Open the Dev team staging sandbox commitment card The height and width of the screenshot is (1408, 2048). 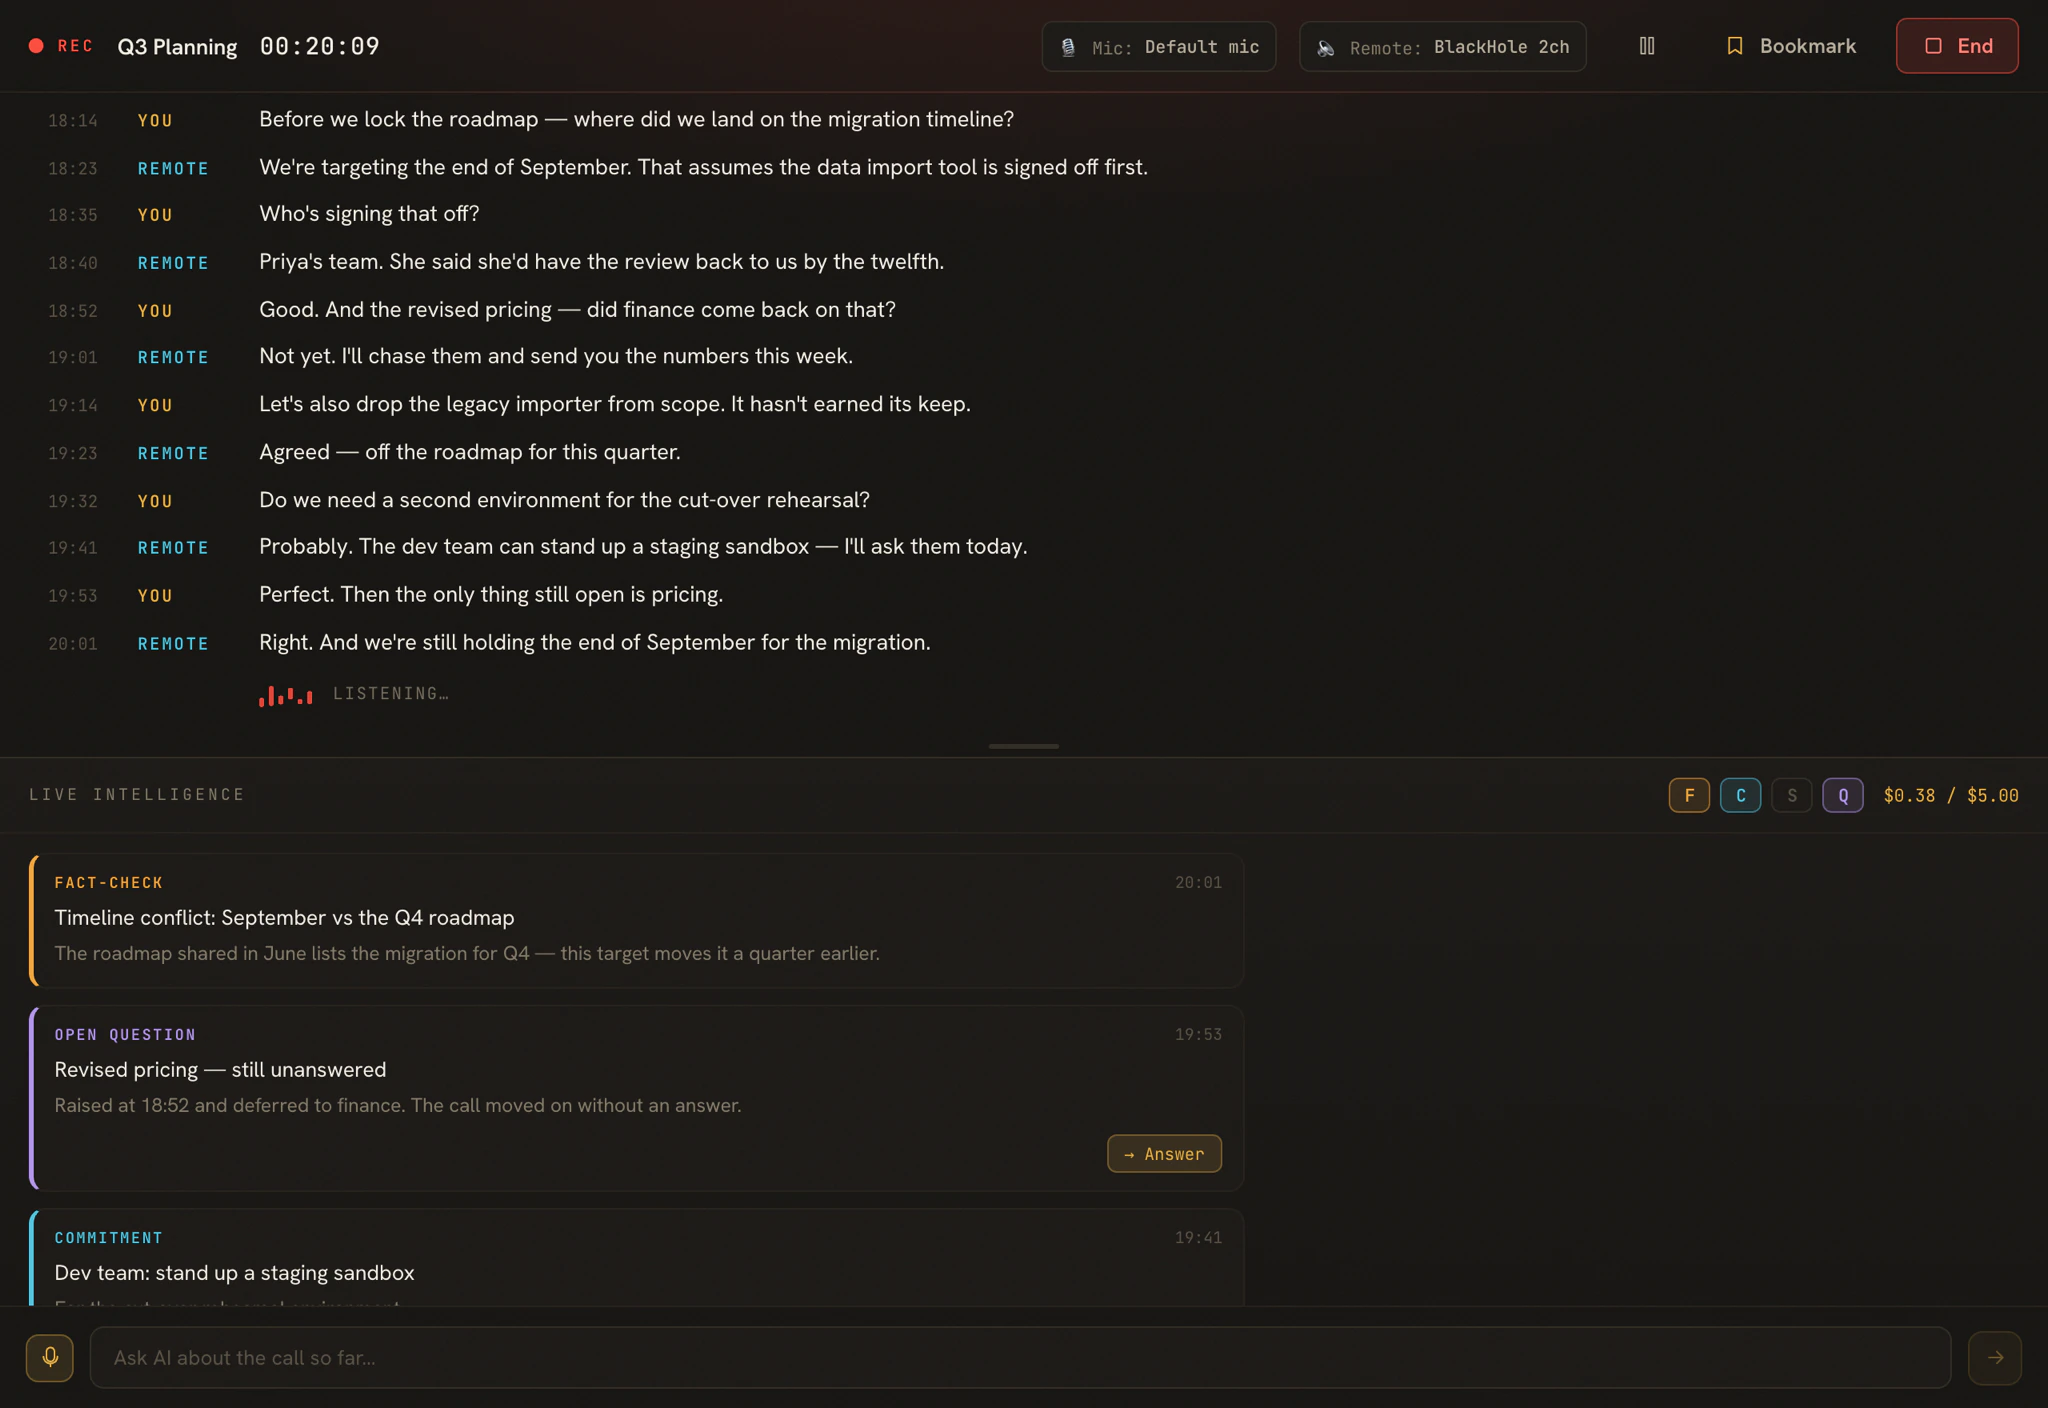point(637,1258)
